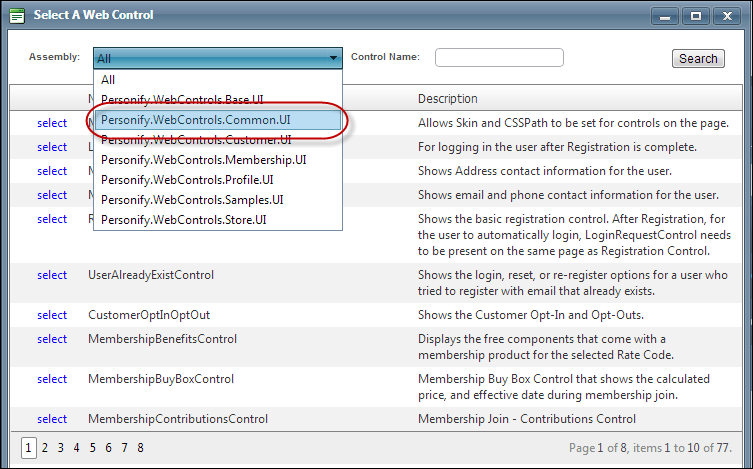Click select for MembershipContributionsControl
753x469 pixels.
(52, 419)
